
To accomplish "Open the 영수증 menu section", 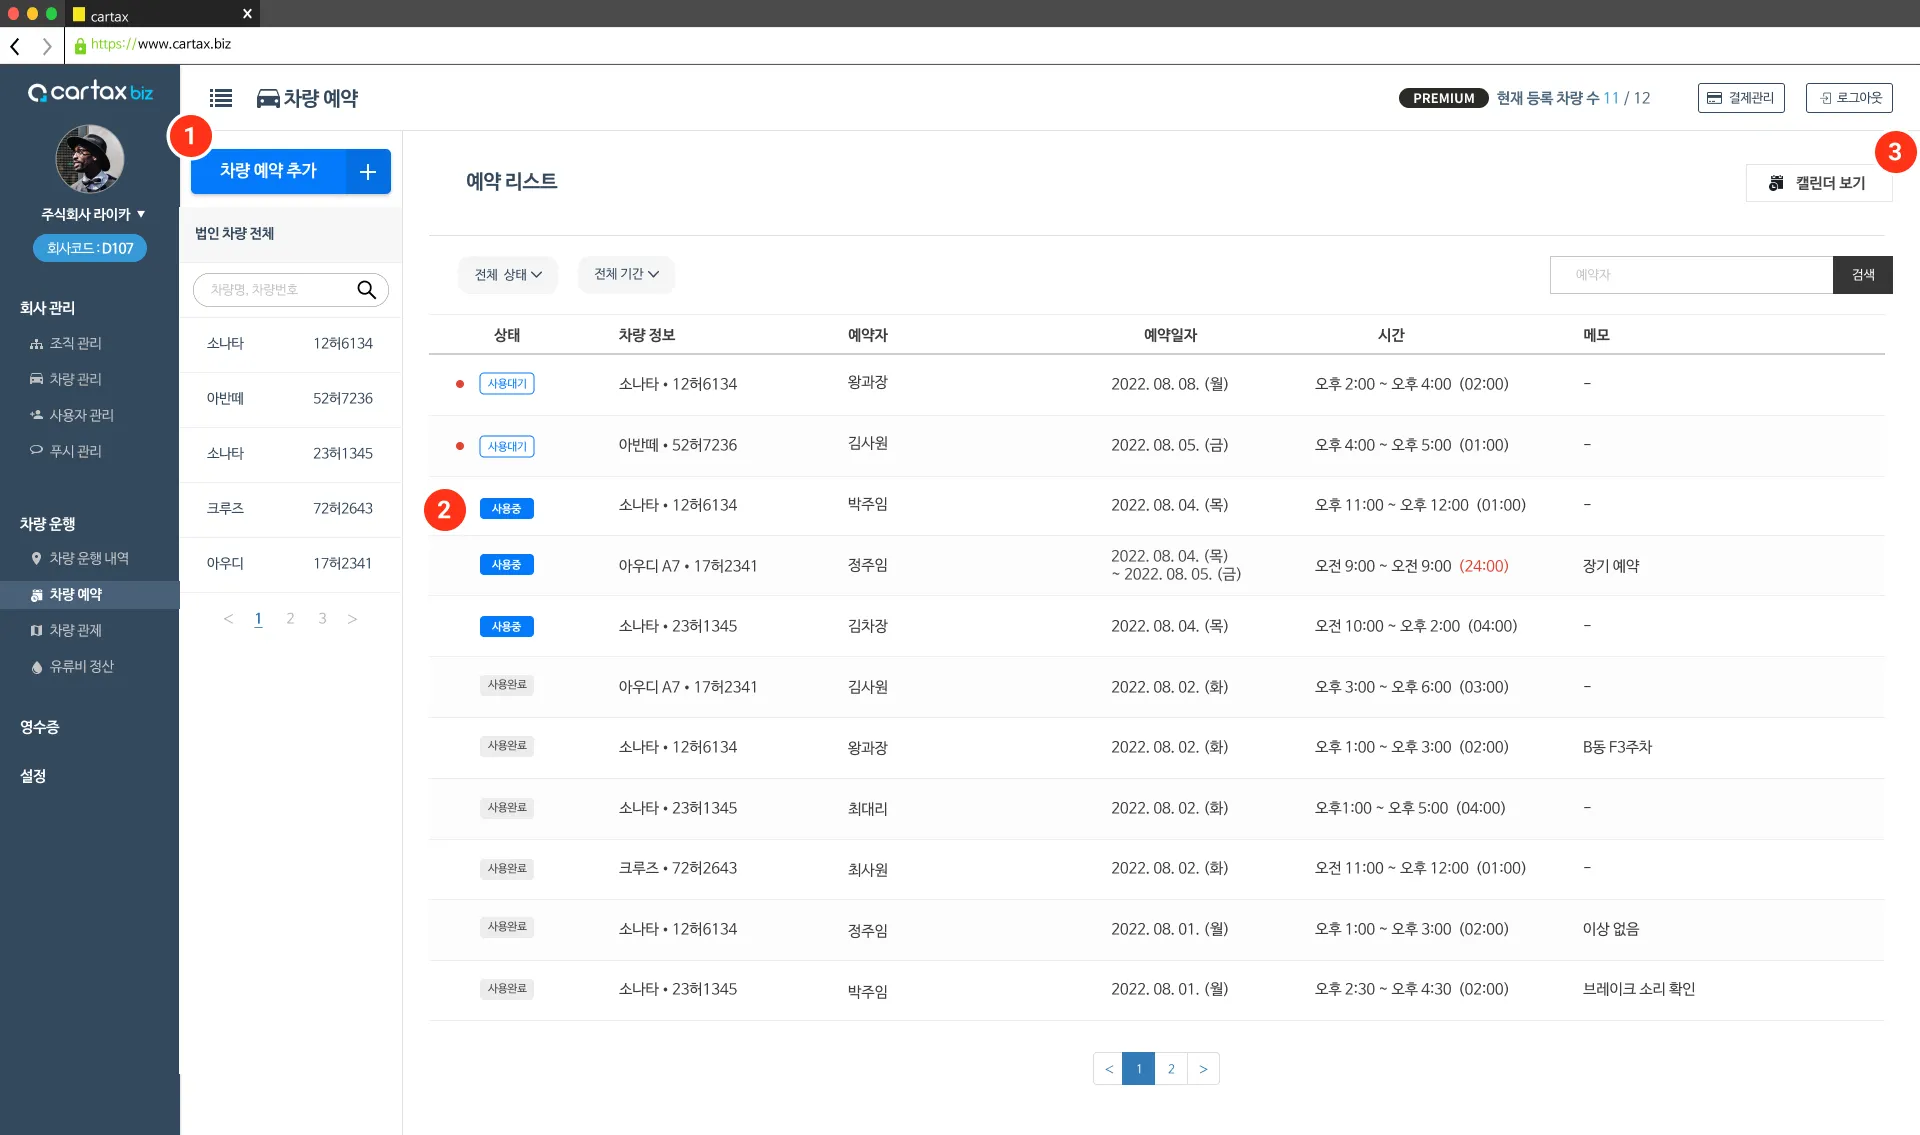I will click(40, 727).
